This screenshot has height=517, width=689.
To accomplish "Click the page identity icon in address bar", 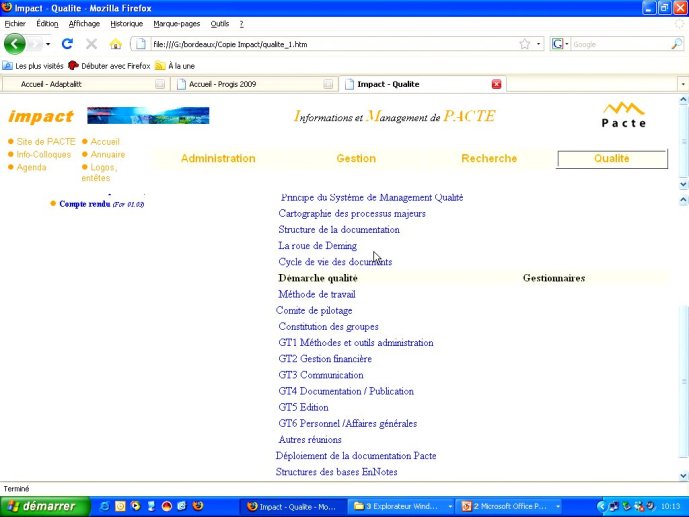I will pyautogui.click(x=140, y=44).
